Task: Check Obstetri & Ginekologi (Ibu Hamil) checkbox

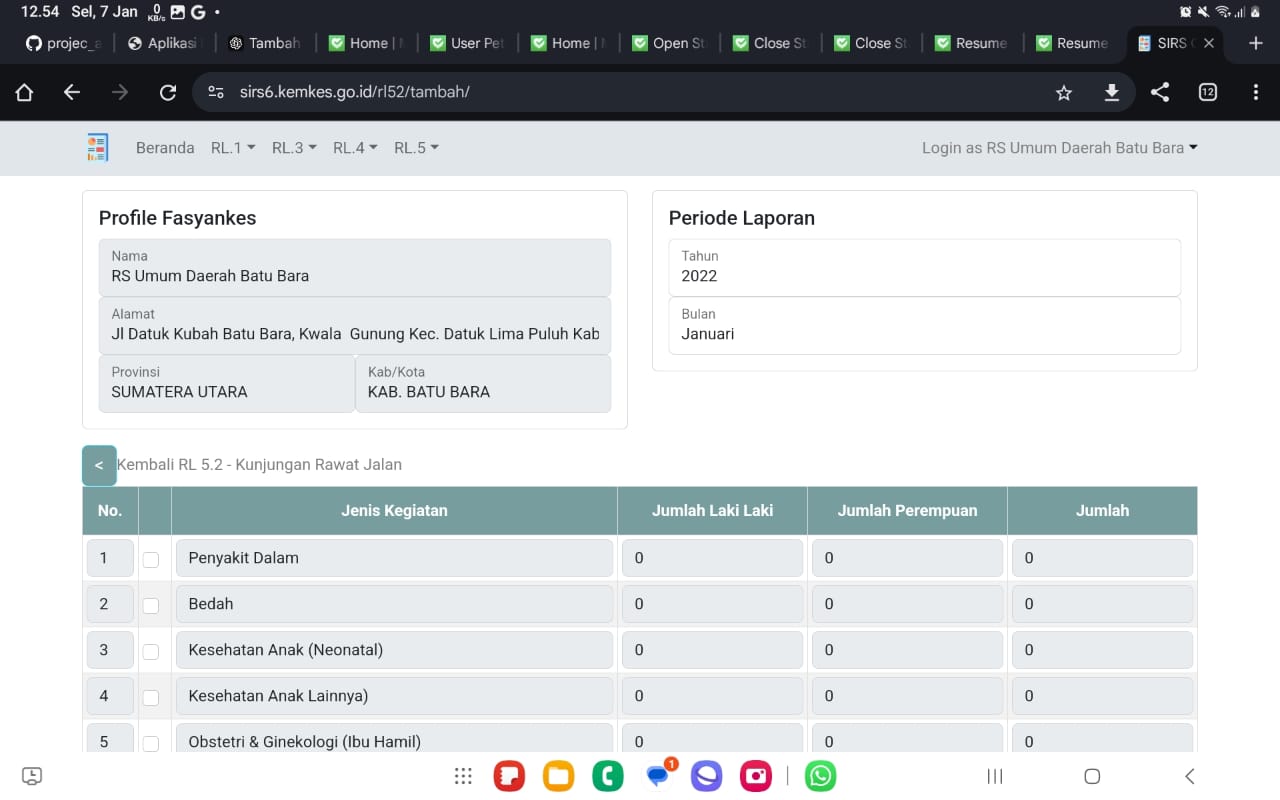Action: (151, 743)
